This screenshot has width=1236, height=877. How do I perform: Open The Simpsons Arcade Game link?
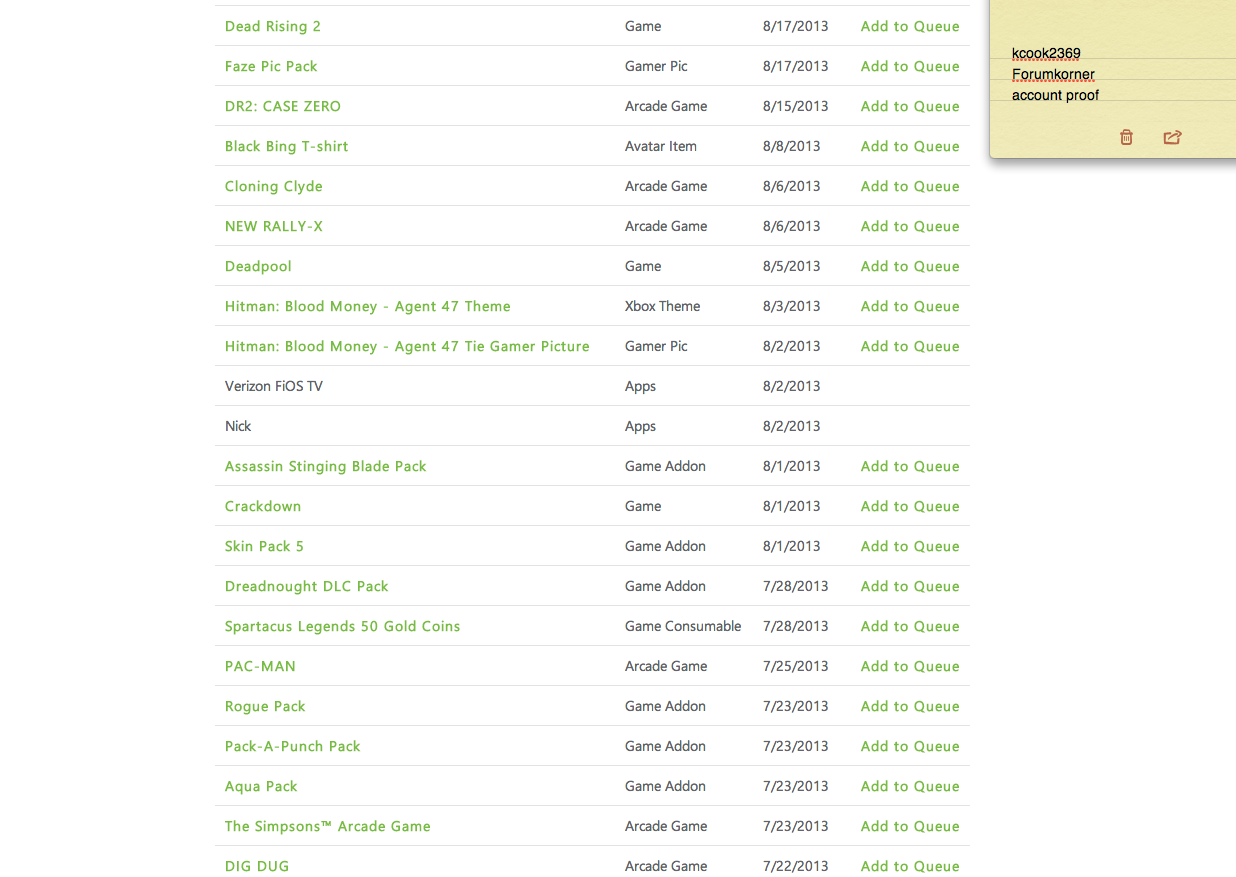(328, 826)
